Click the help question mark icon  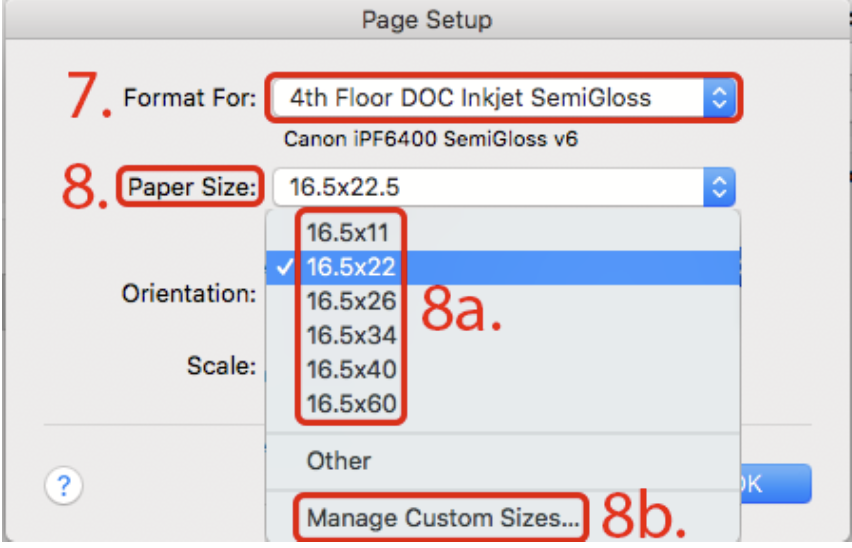coord(64,485)
